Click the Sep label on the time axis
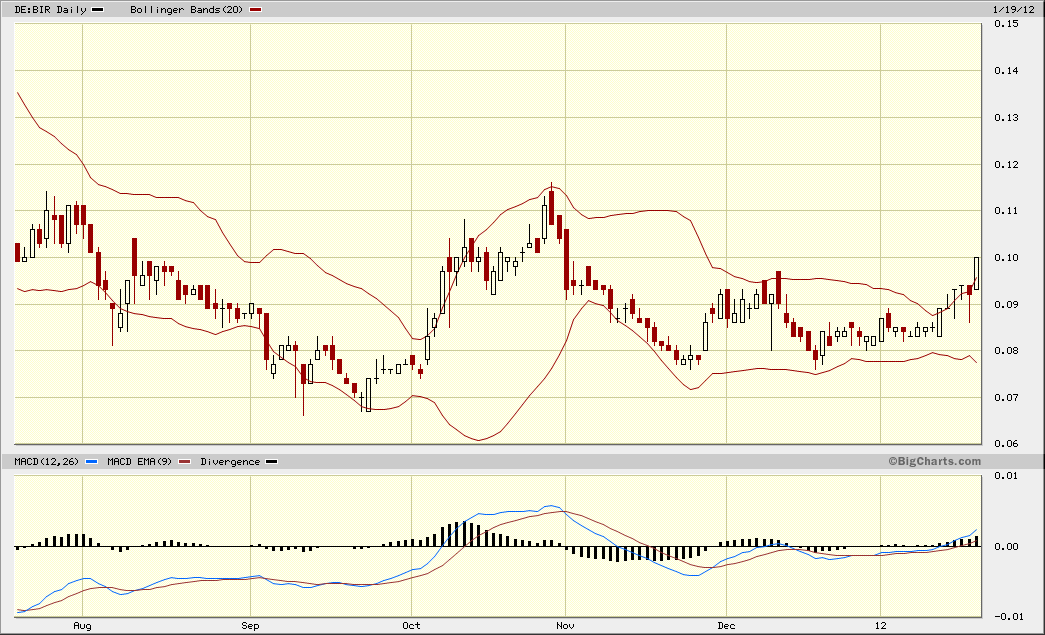1045x635 pixels. pos(250,625)
